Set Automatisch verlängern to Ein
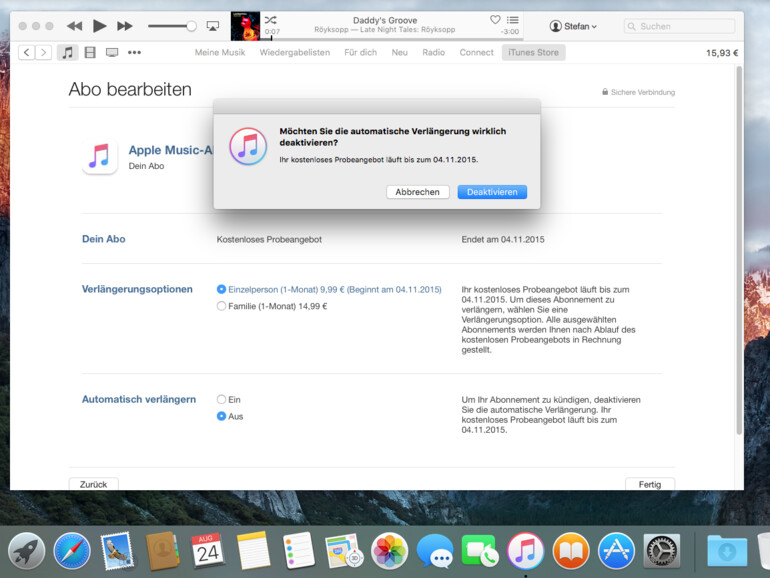 [x=221, y=399]
